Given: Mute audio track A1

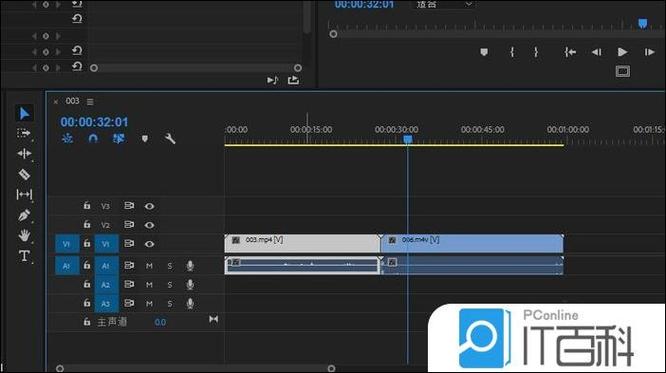Looking at the screenshot, I should (149, 266).
